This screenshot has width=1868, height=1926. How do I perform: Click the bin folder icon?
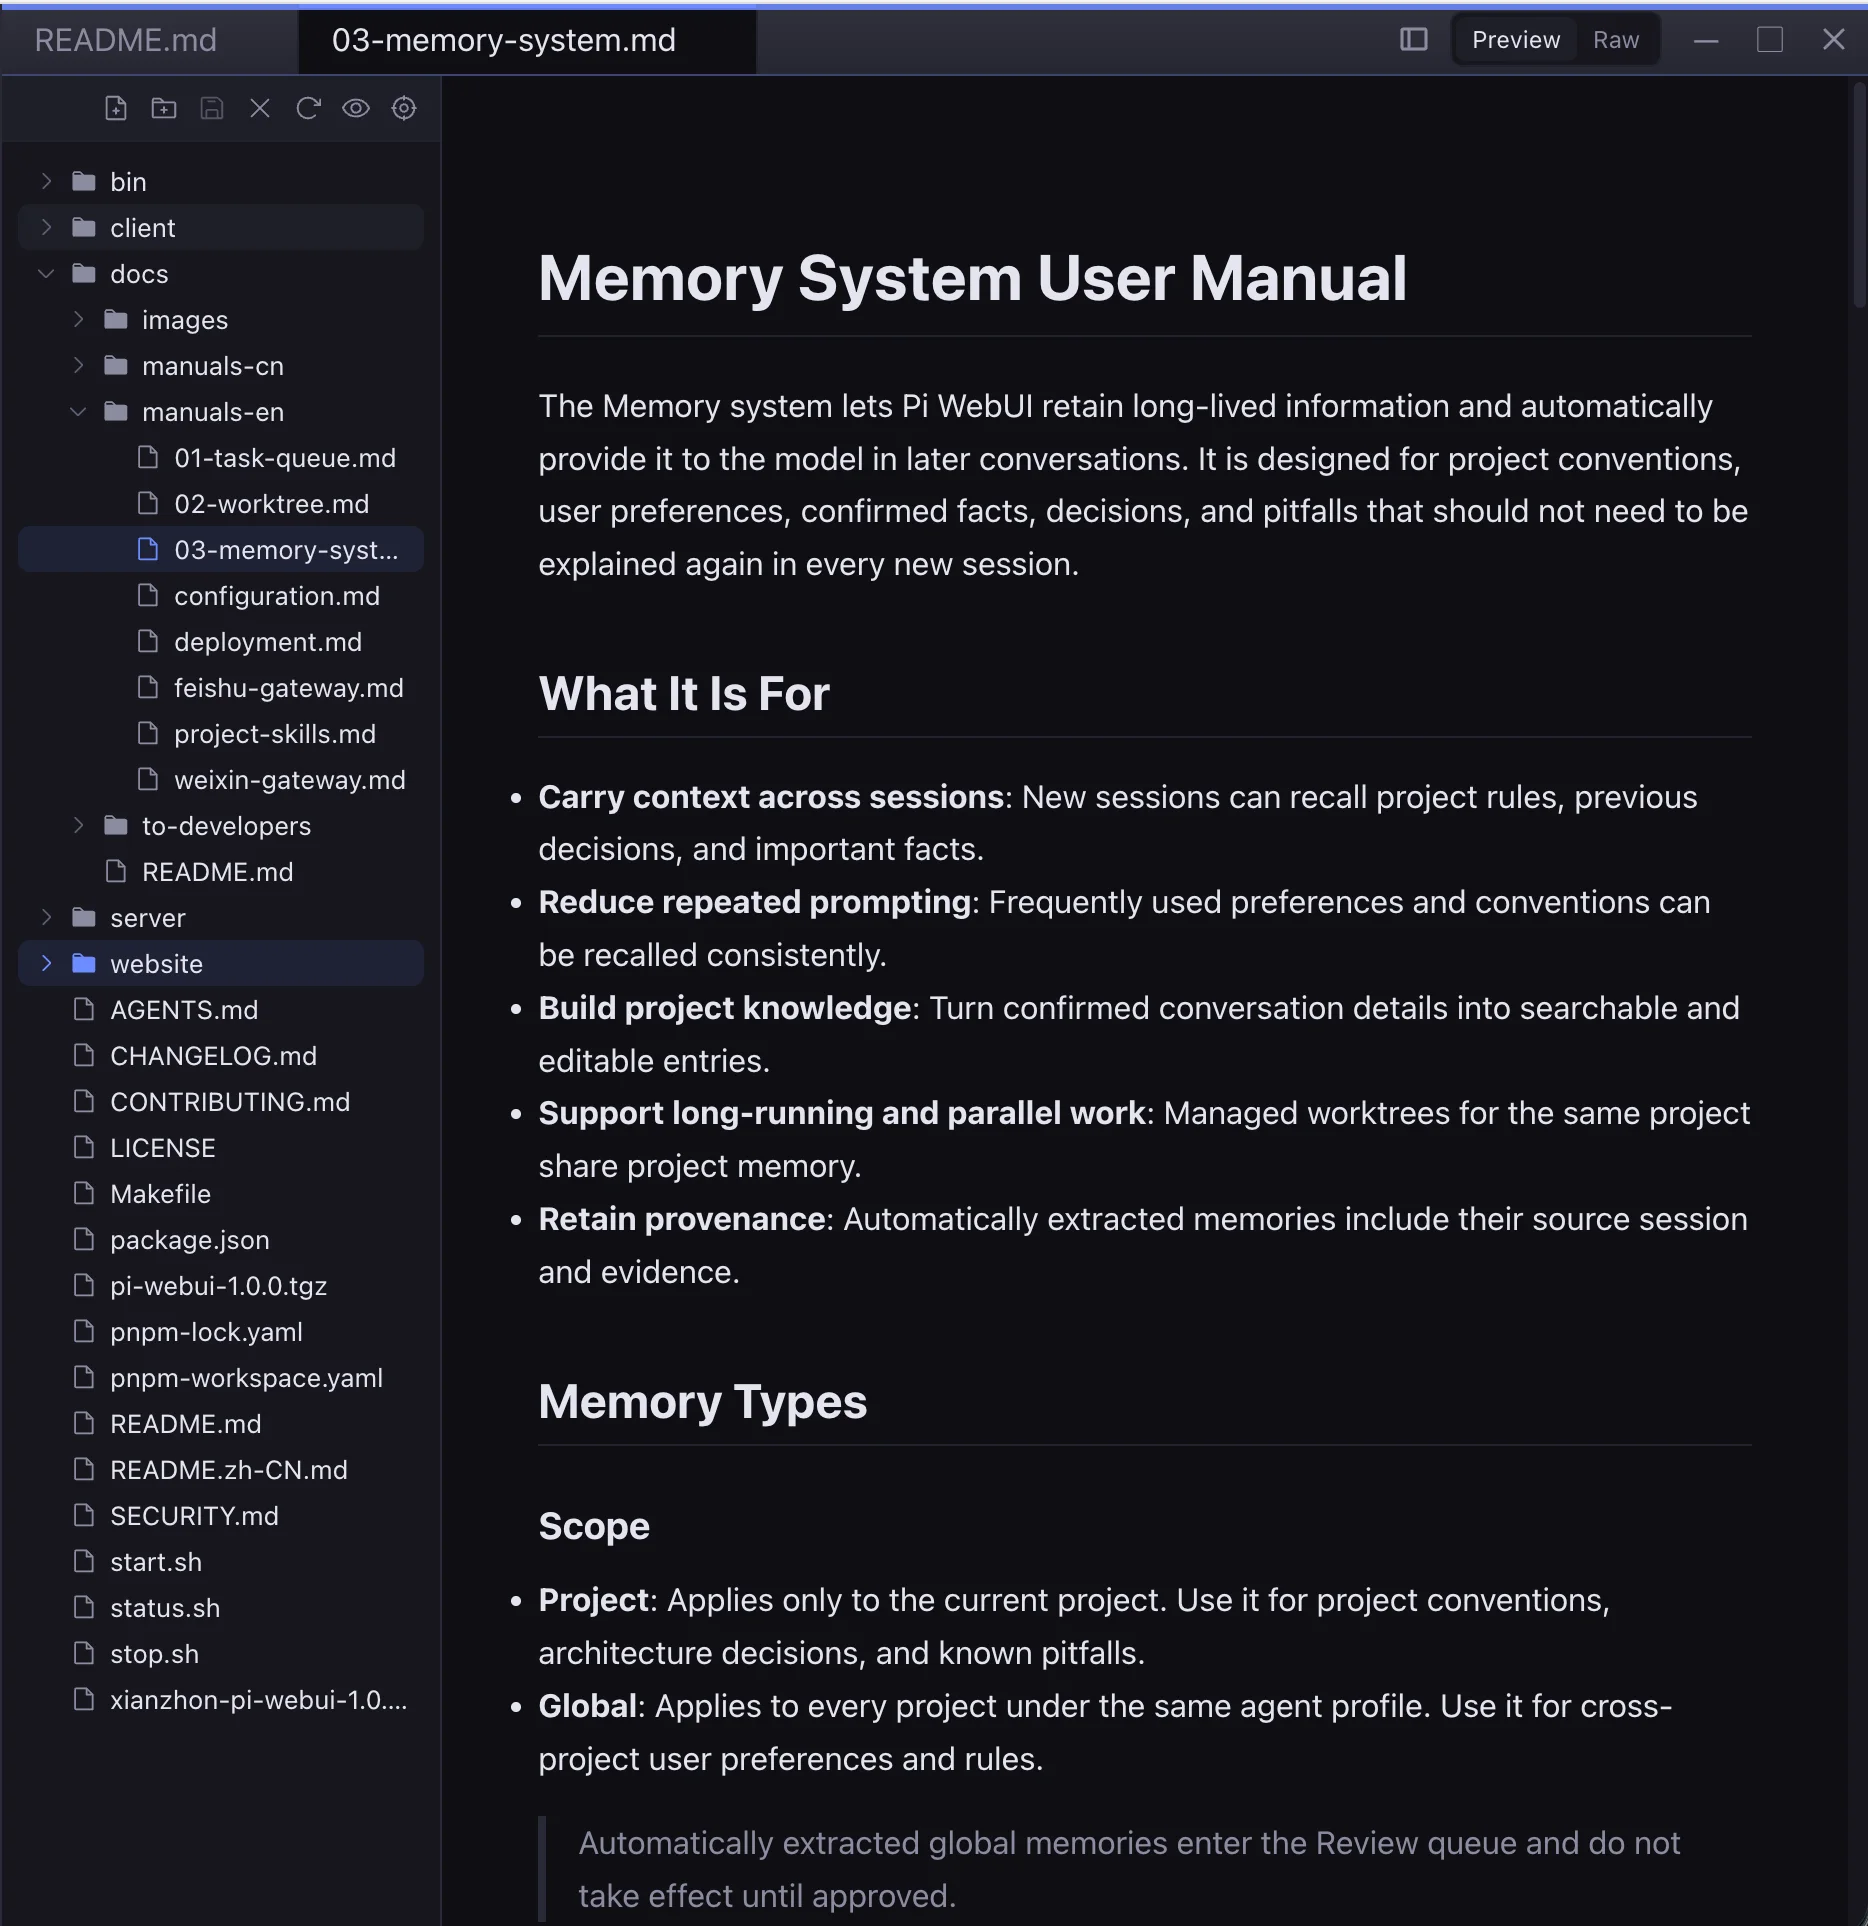coord(84,181)
